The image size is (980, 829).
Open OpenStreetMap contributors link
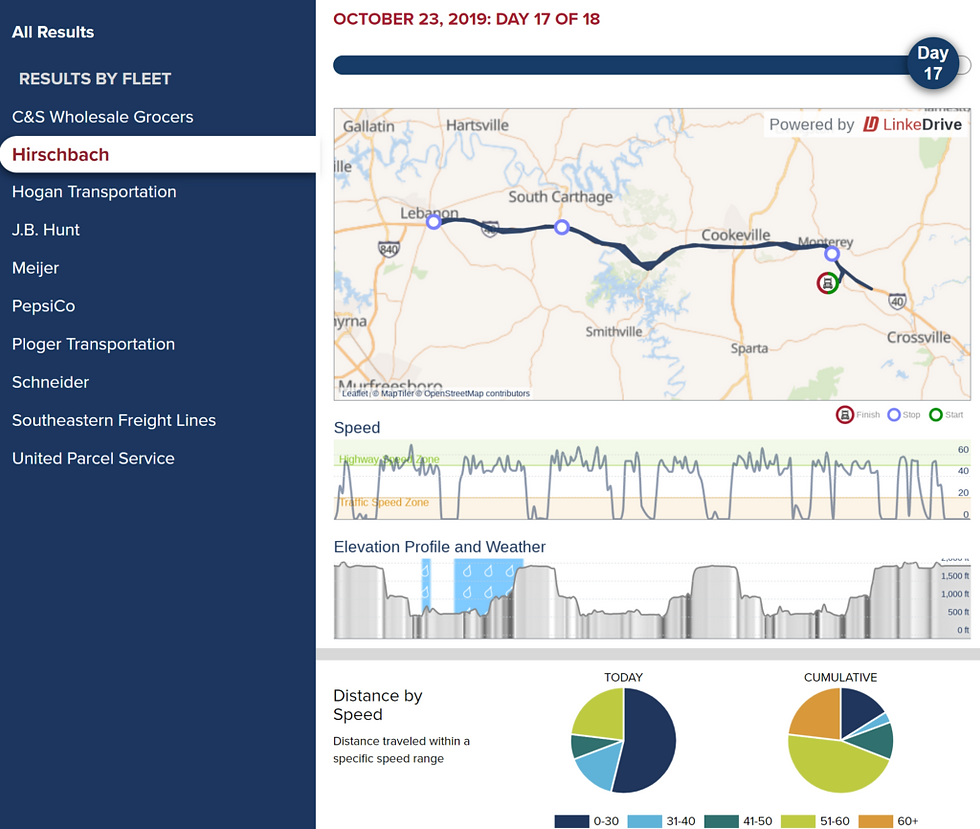click(477, 393)
